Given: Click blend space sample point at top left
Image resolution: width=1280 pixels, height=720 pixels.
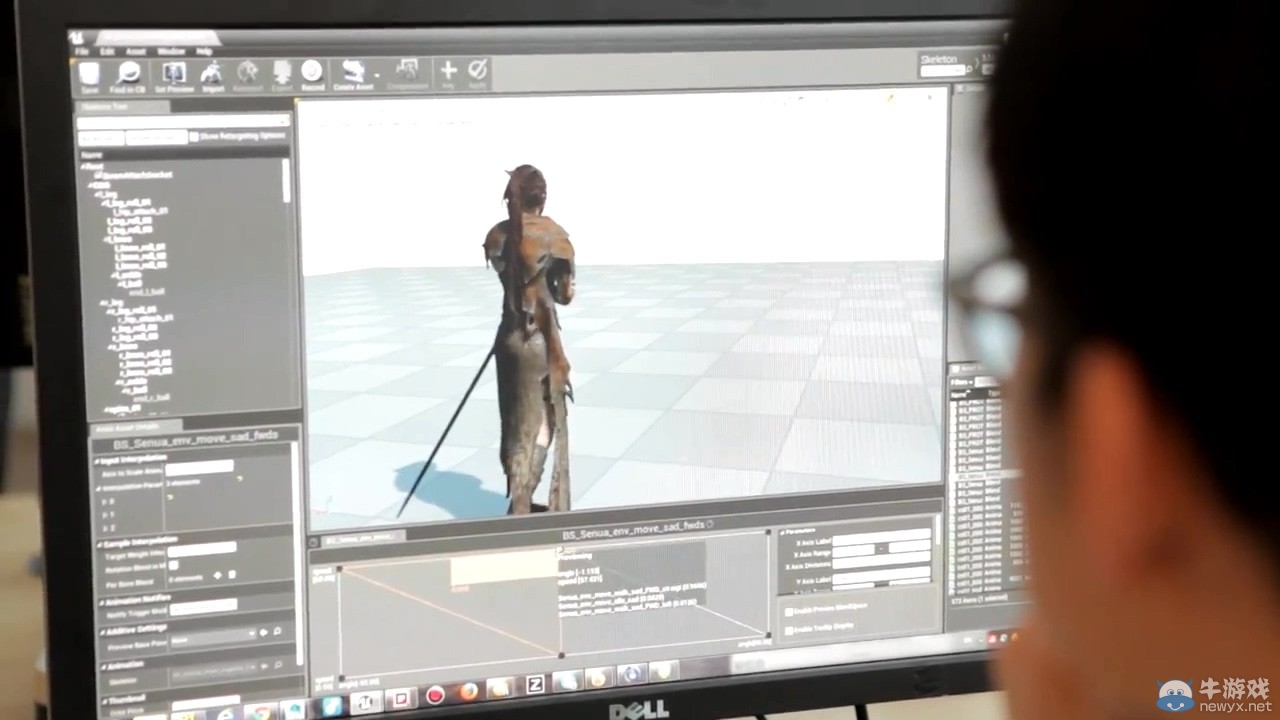Looking at the screenshot, I should [x=339, y=569].
